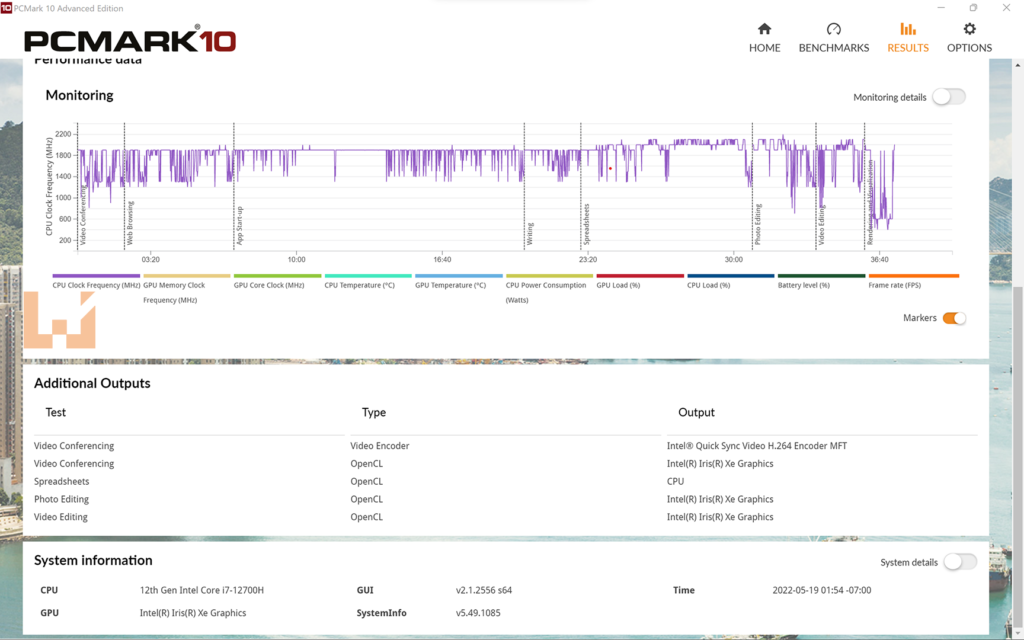Viewport: 1024px width, 640px height.
Task: Click the CPU output for Spreadsheets
Action: tap(675, 481)
